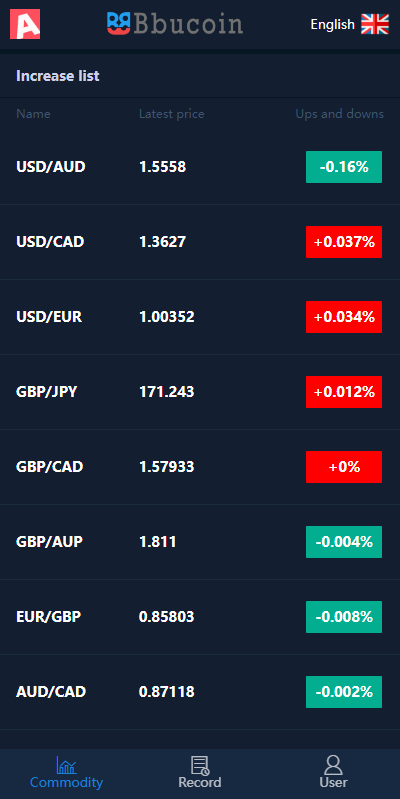
Task: Open the Record document icon
Action: pos(200,765)
